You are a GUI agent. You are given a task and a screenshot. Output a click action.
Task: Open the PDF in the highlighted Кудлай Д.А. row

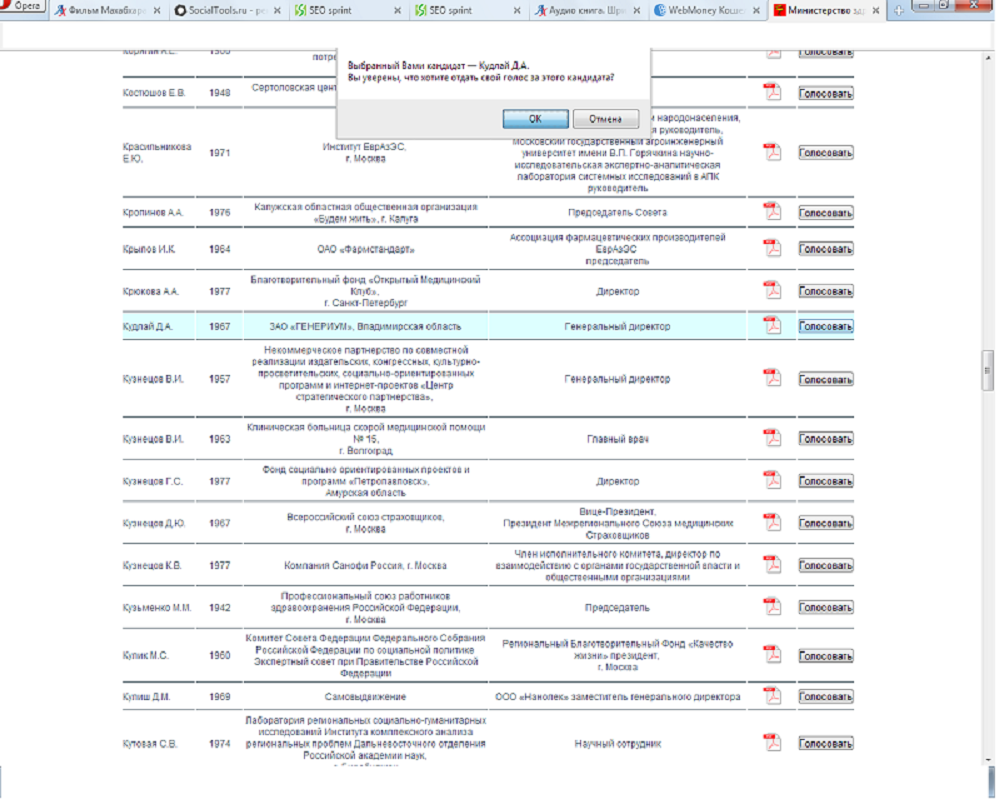click(772, 325)
